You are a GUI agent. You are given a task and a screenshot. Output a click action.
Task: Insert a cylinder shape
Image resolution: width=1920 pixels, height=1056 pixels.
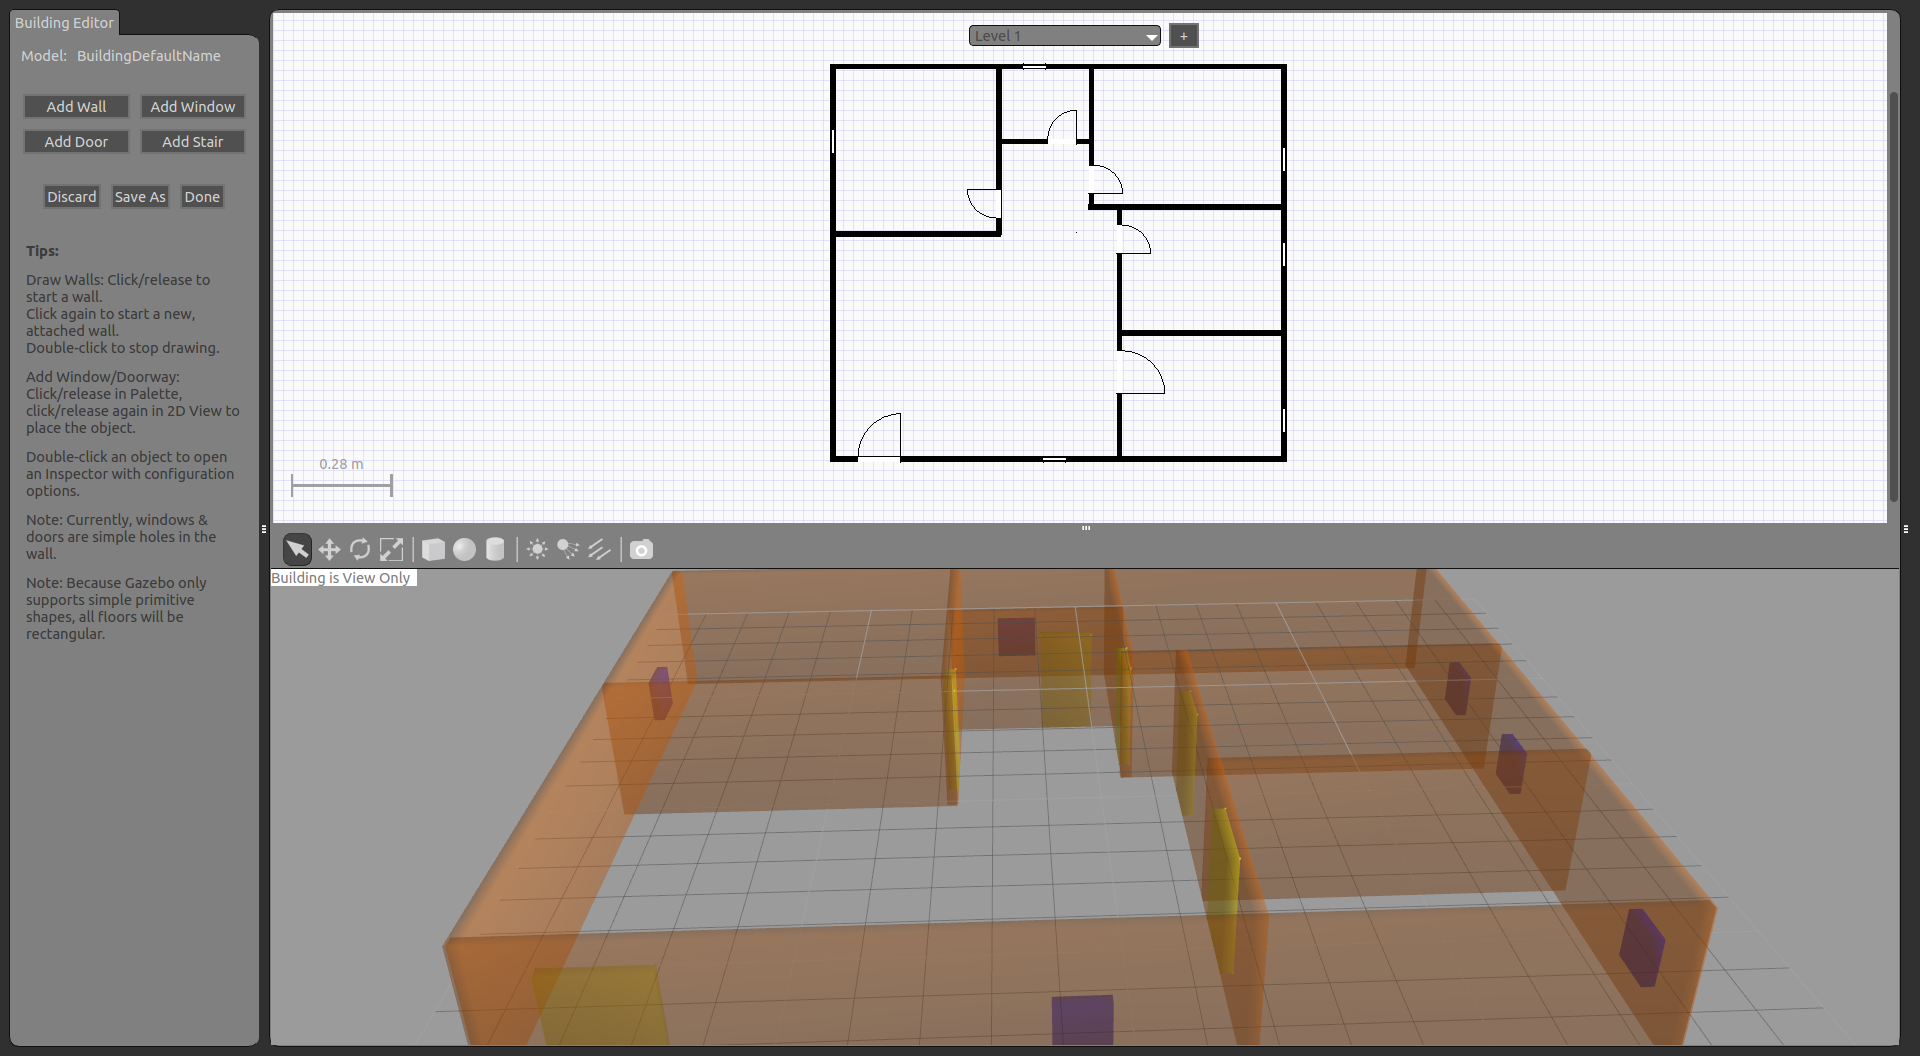pos(495,549)
